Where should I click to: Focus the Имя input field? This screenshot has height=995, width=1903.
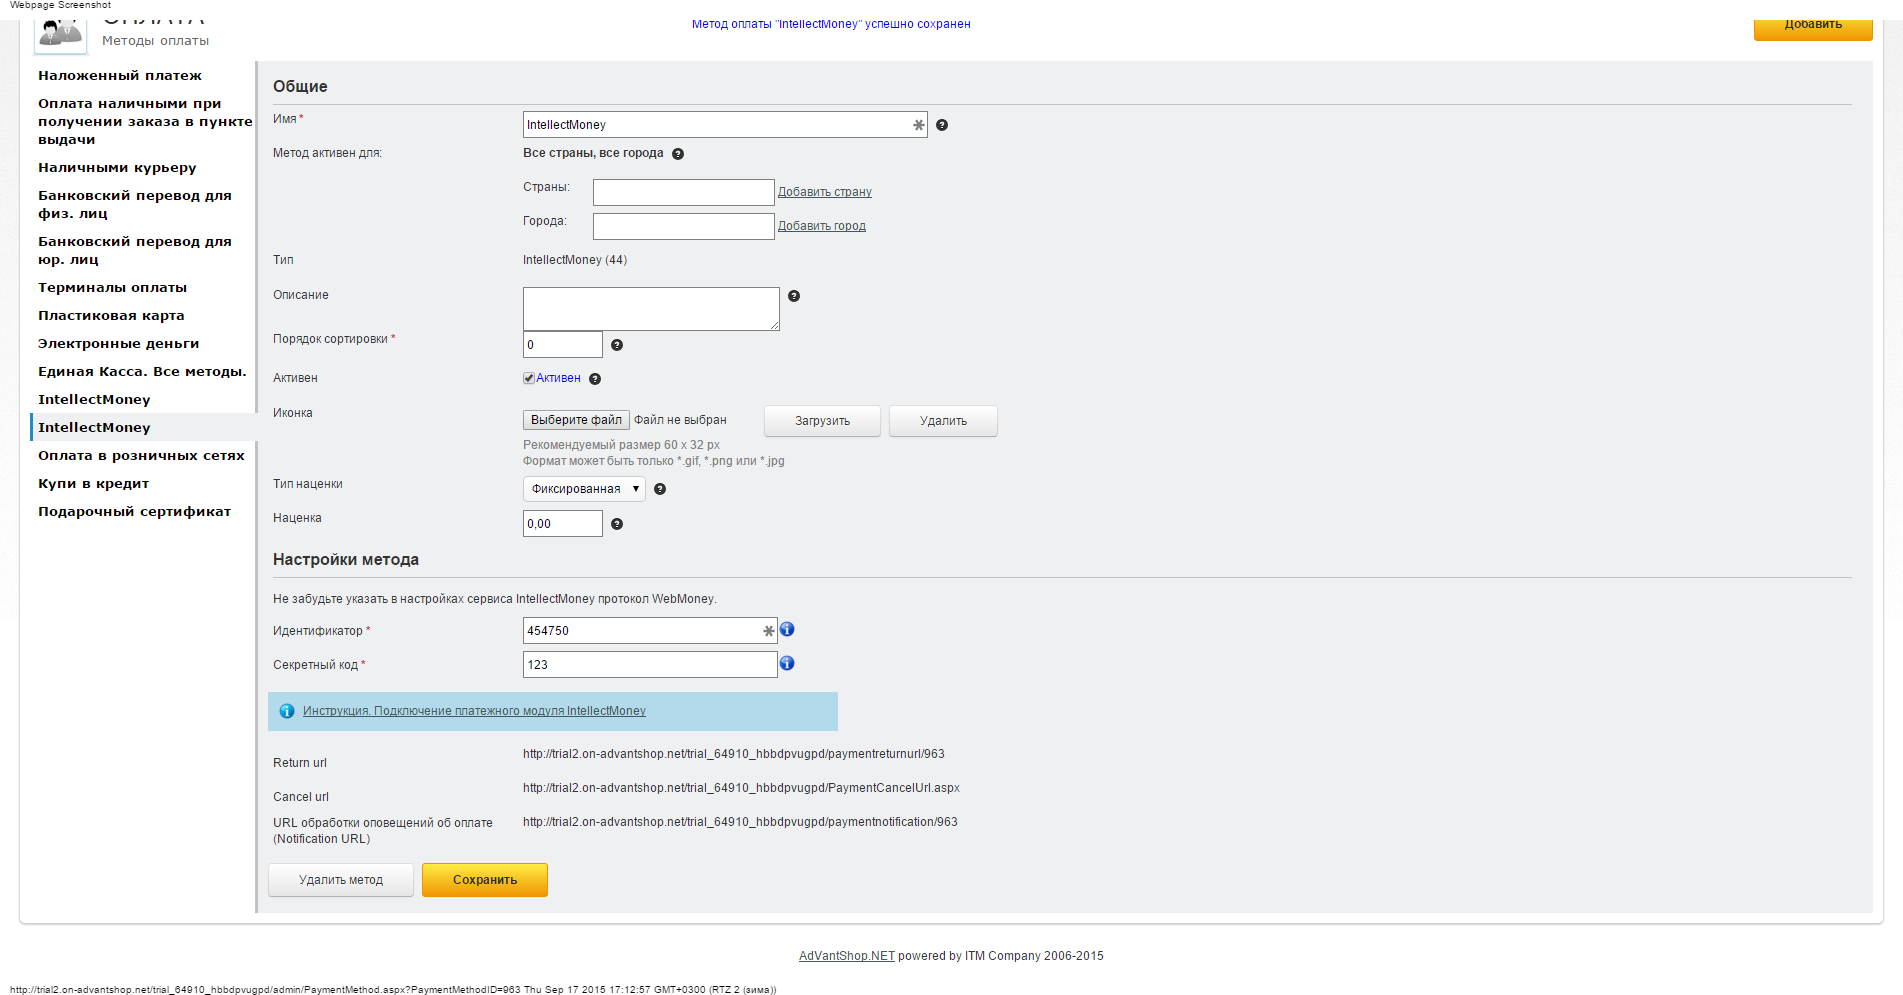pos(725,125)
